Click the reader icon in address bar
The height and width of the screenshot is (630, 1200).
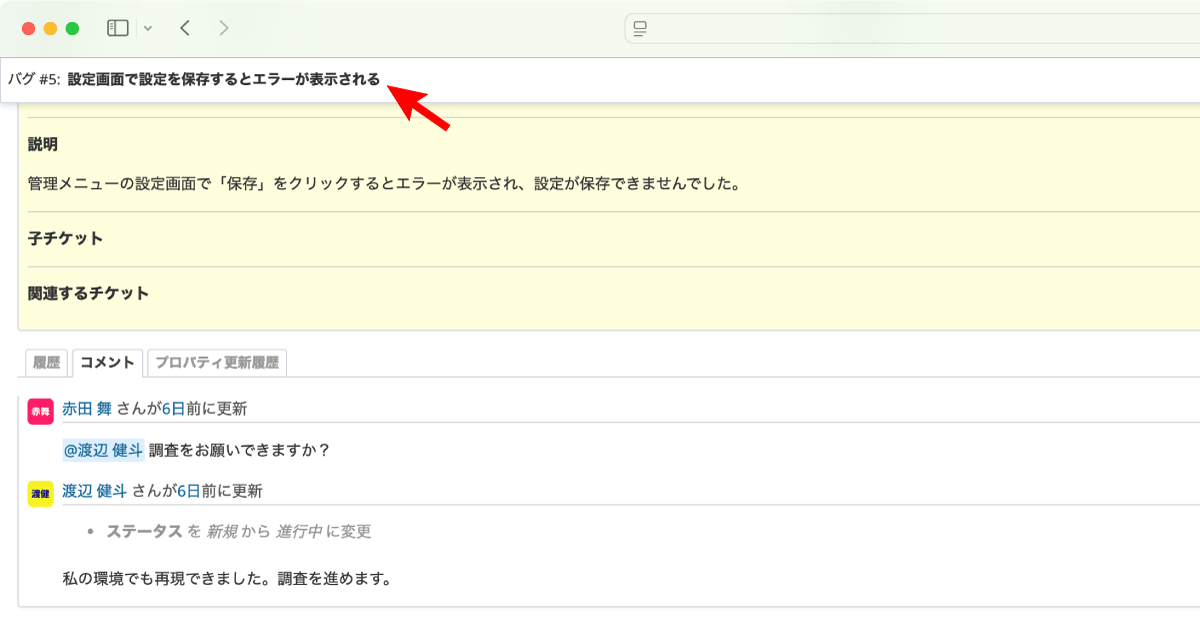click(x=641, y=29)
